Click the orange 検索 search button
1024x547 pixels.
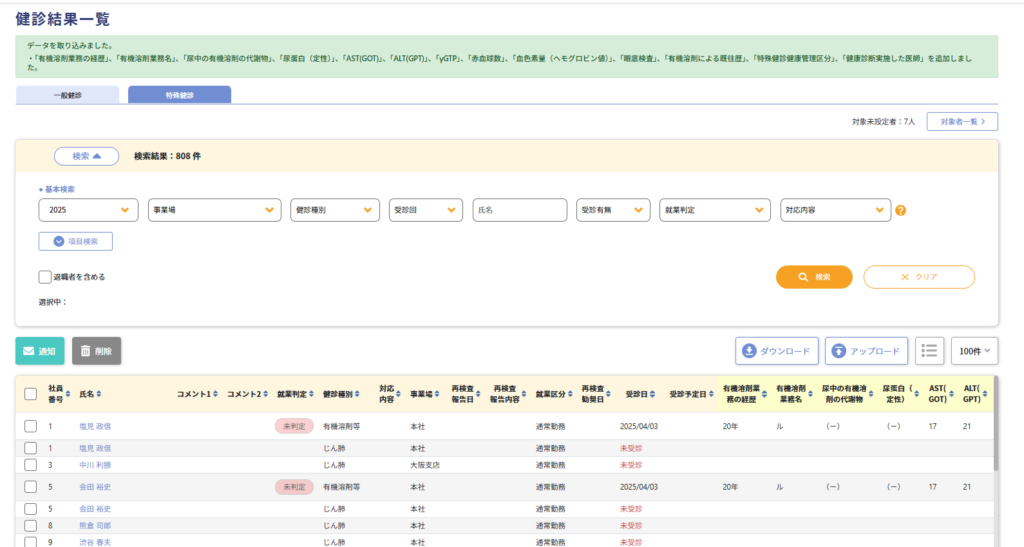(x=814, y=277)
